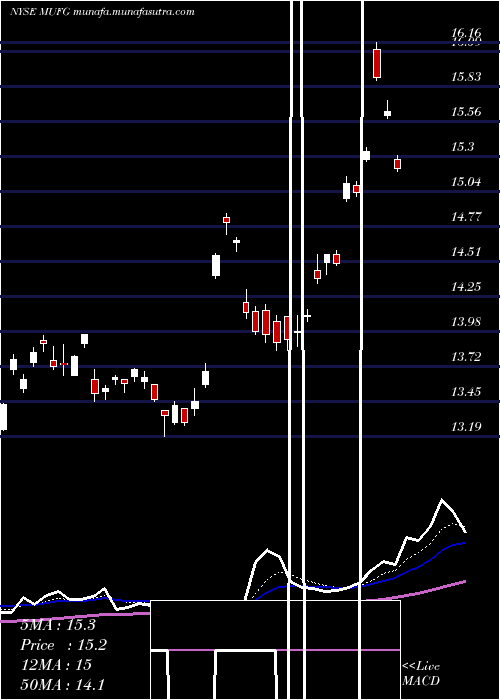Click the Price : 15.2 legend value
The image size is (500, 700).
point(64,645)
